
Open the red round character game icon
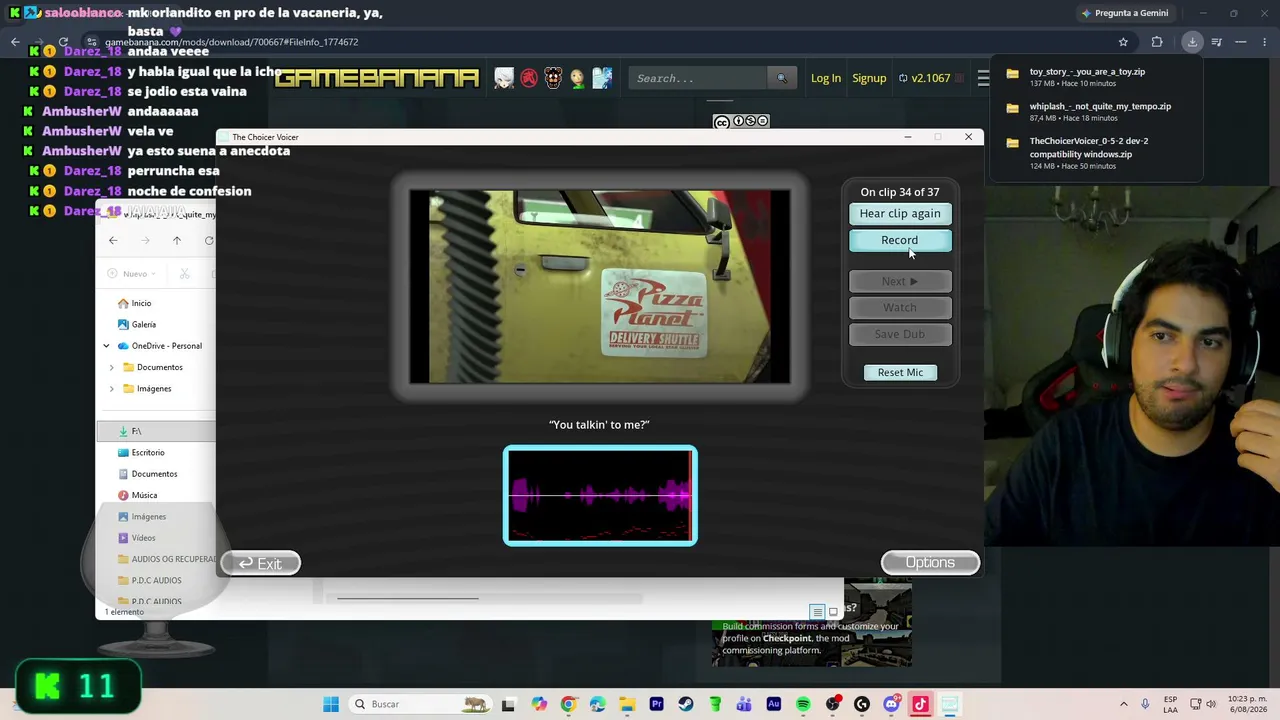[529, 78]
